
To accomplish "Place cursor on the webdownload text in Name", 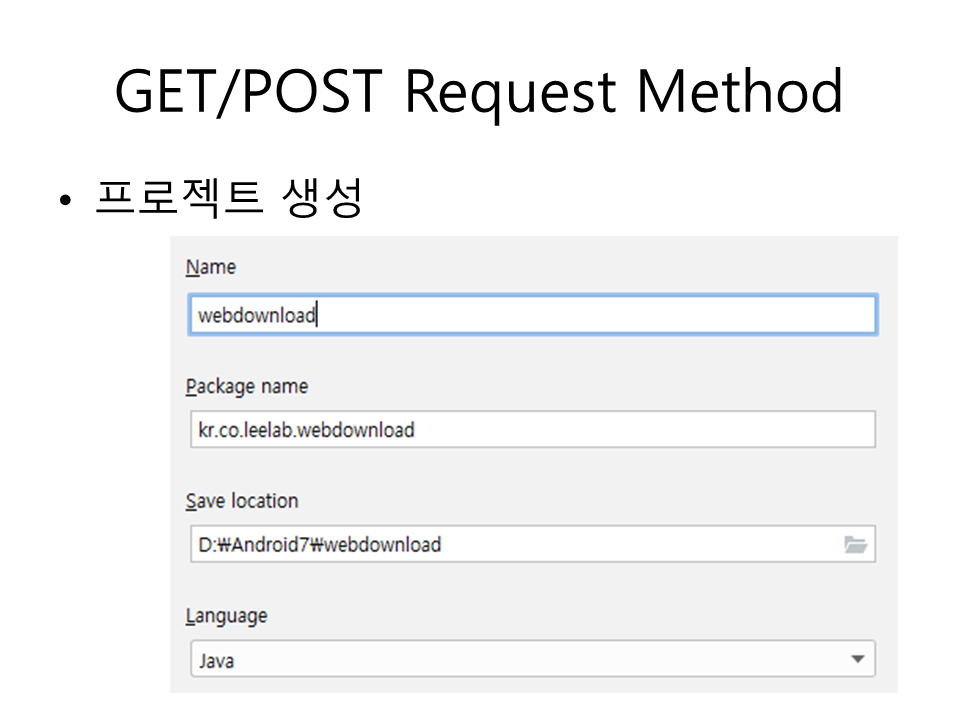I will pyautogui.click(x=256, y=316).
